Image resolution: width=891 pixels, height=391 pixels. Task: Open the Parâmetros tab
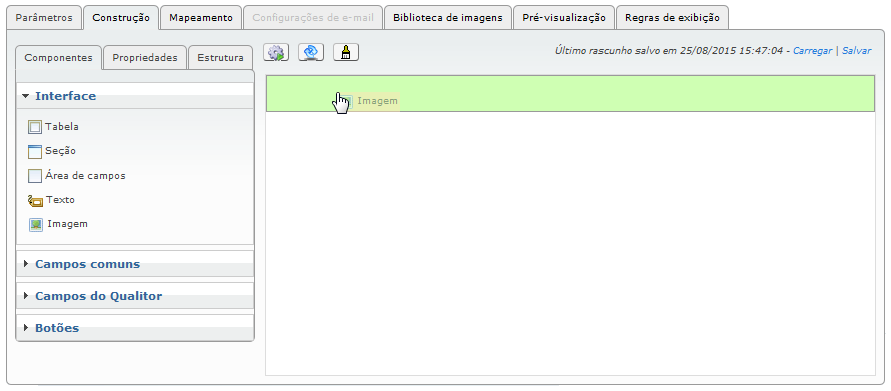[x=44, y=18]
